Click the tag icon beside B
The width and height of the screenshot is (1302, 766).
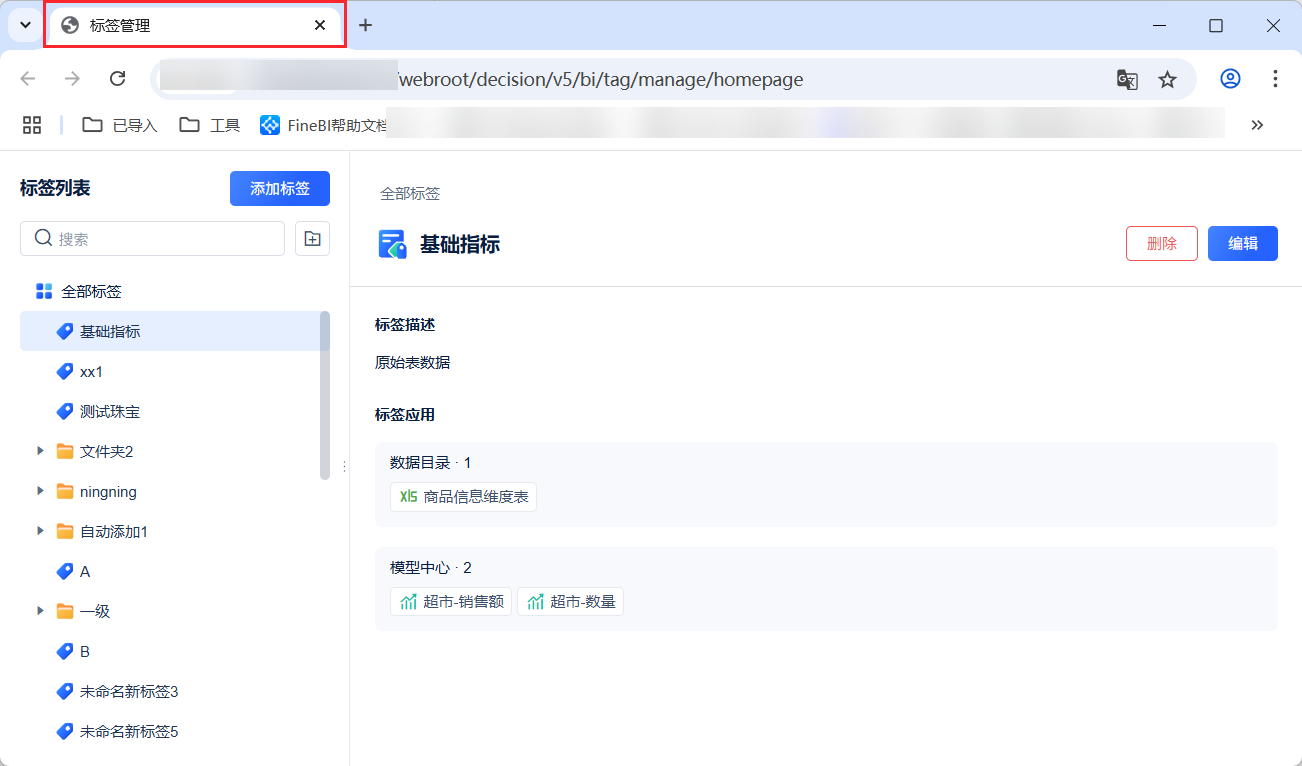(65, 651)
